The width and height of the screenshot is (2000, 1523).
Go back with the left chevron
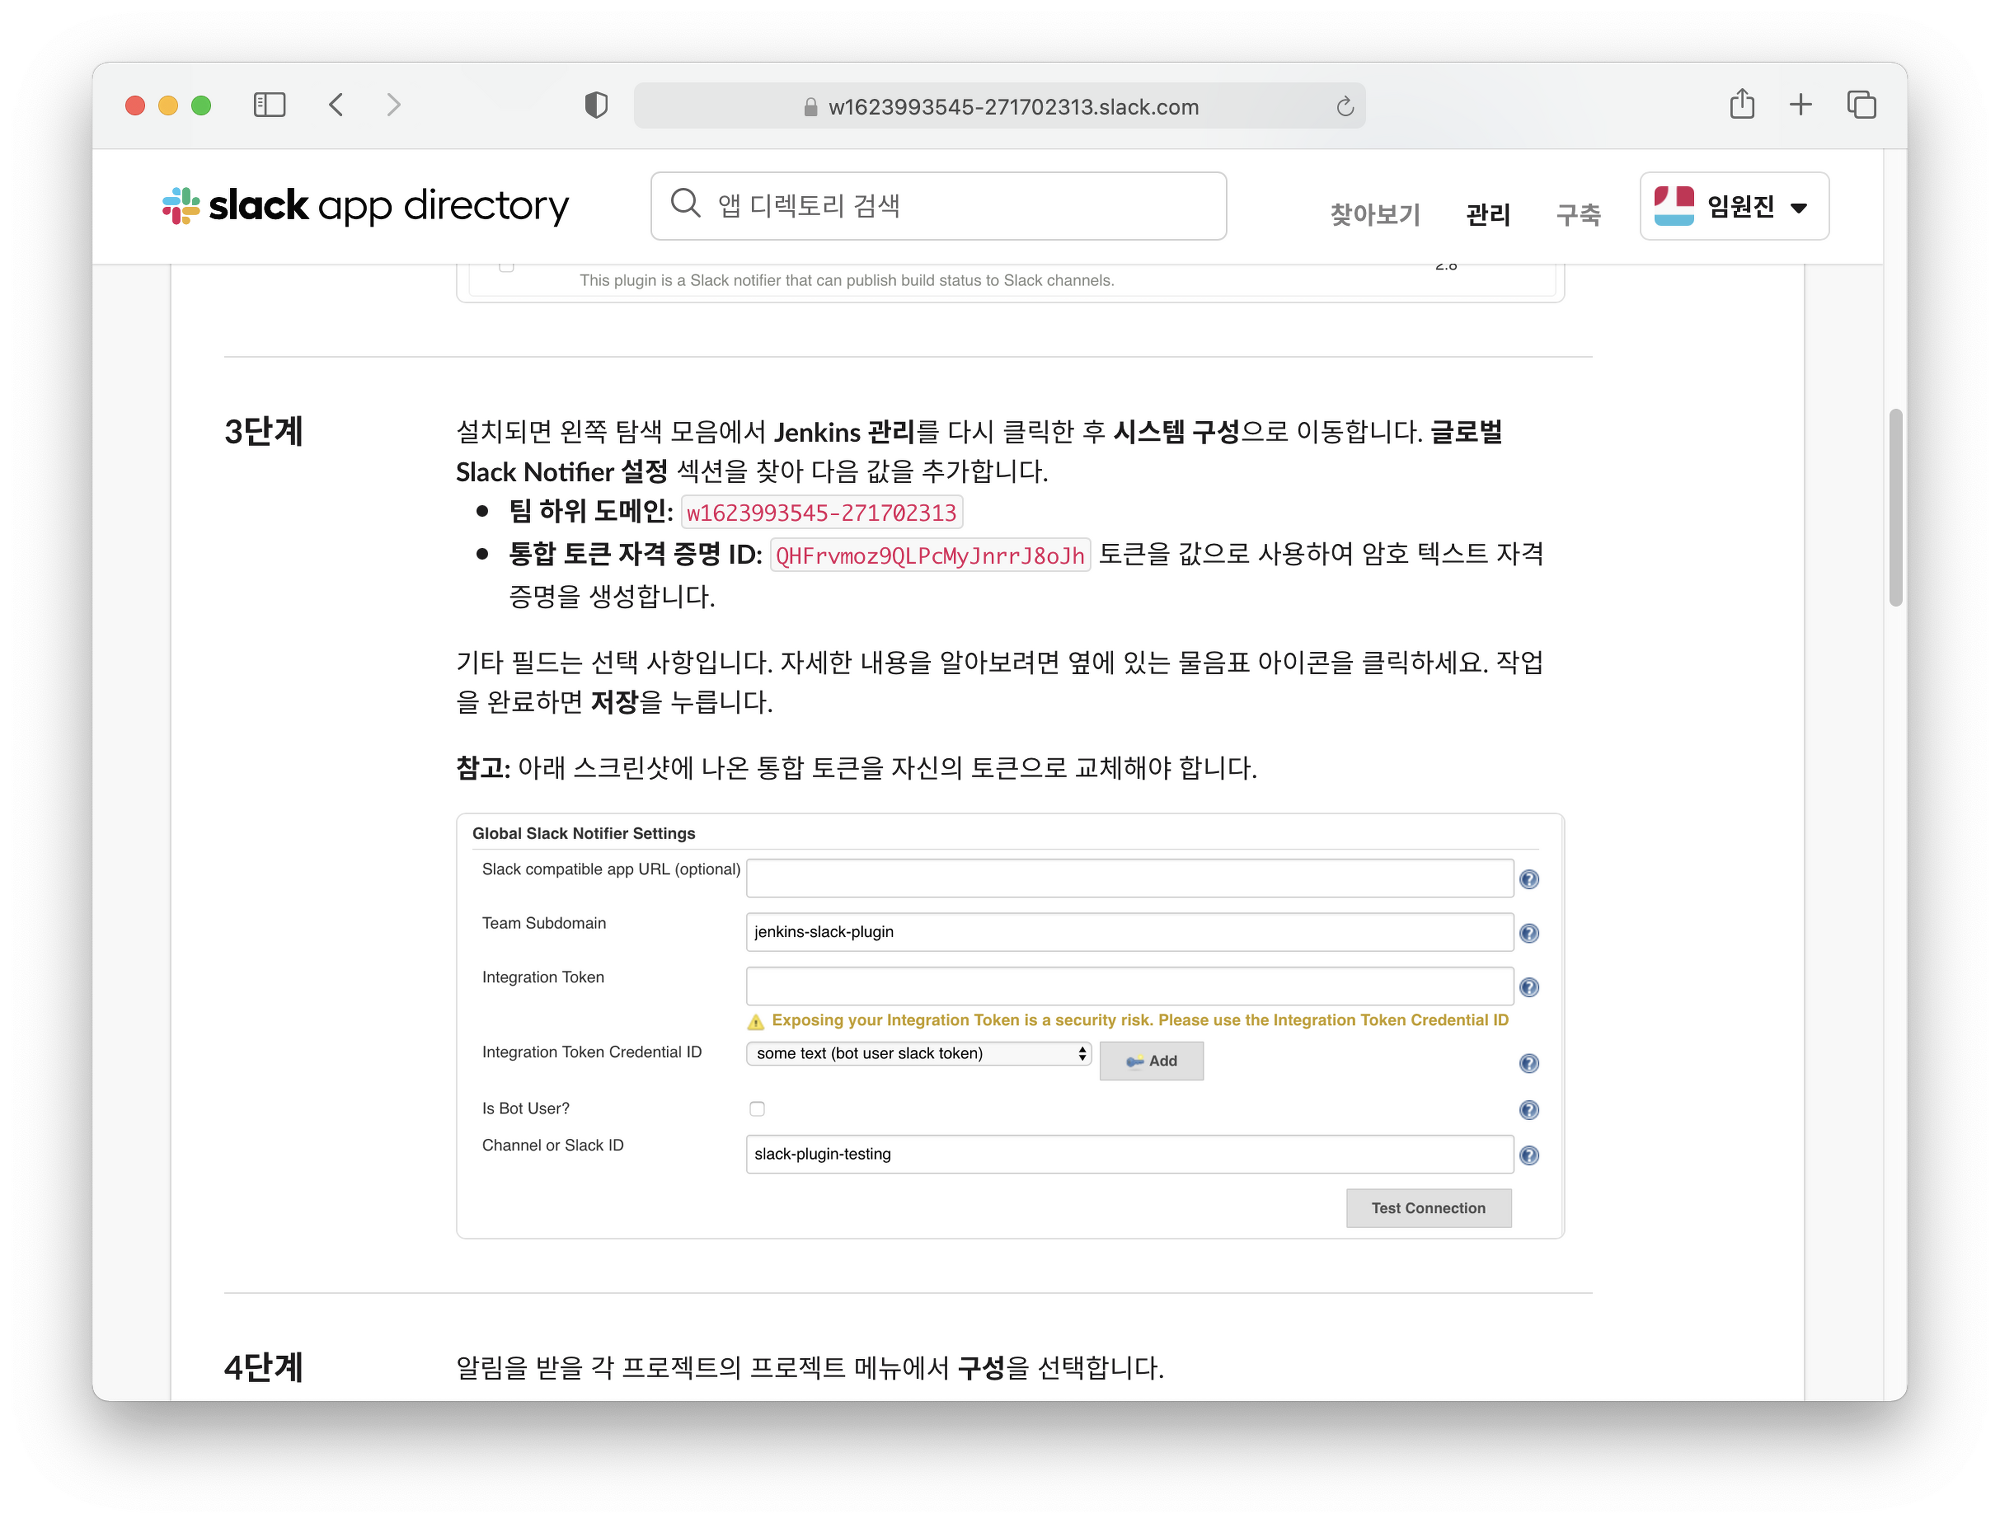pyautogui.click(x=337, y=105)
